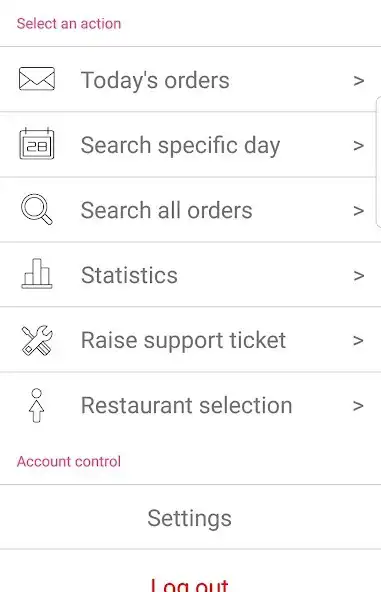Click the bar chart Statistics icon

[37, 273]
